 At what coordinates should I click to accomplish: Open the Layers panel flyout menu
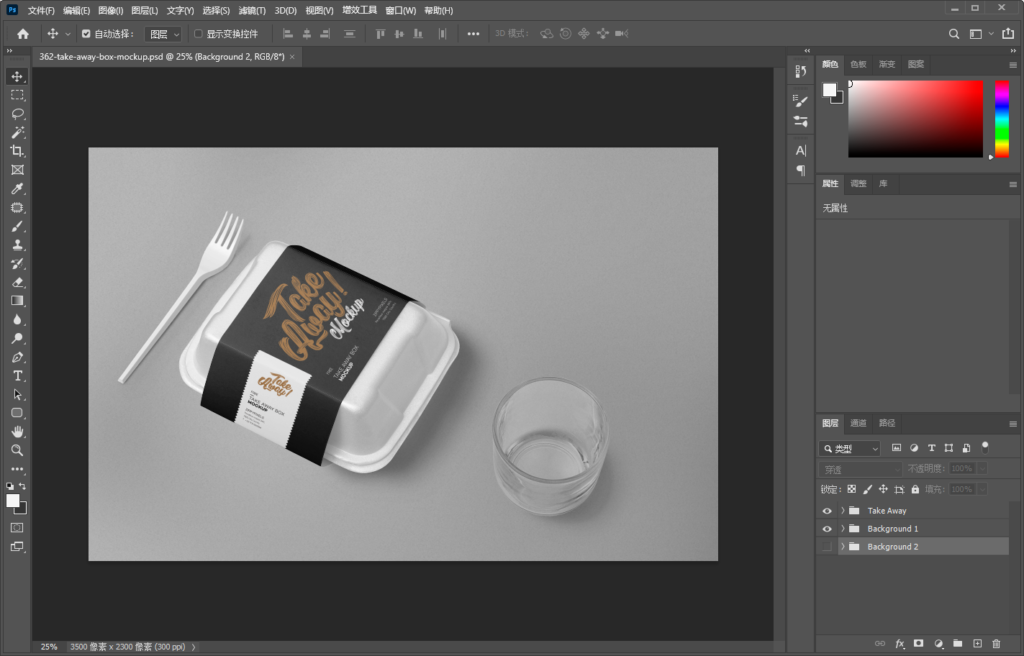[x=1013, y=423]
